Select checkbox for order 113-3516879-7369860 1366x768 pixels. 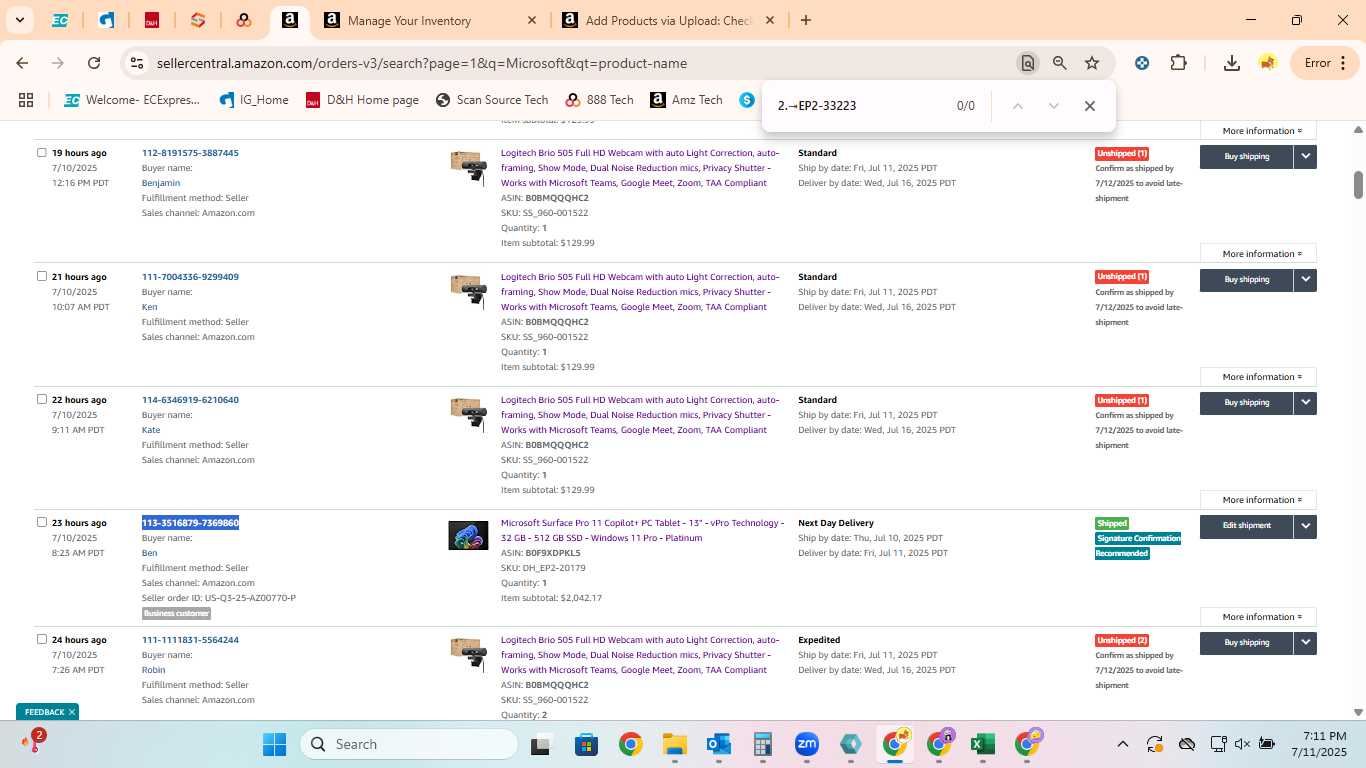42,522
